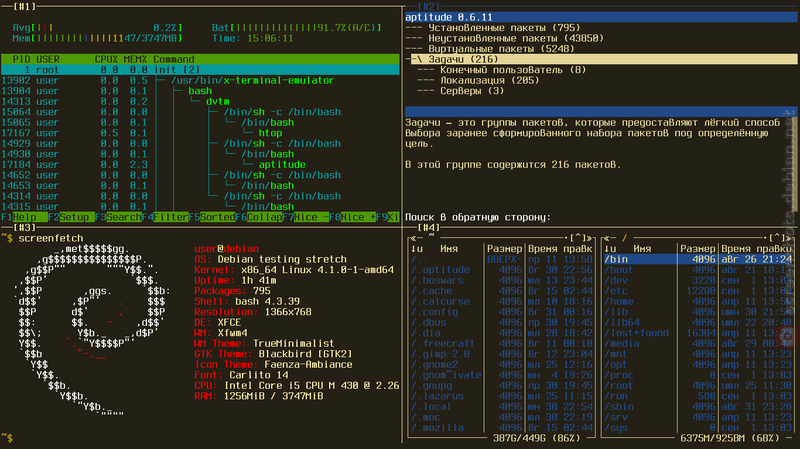Select /.mozilla directory in left panel
The width and height of the screenshot is (800, 449).
point(502,428)
